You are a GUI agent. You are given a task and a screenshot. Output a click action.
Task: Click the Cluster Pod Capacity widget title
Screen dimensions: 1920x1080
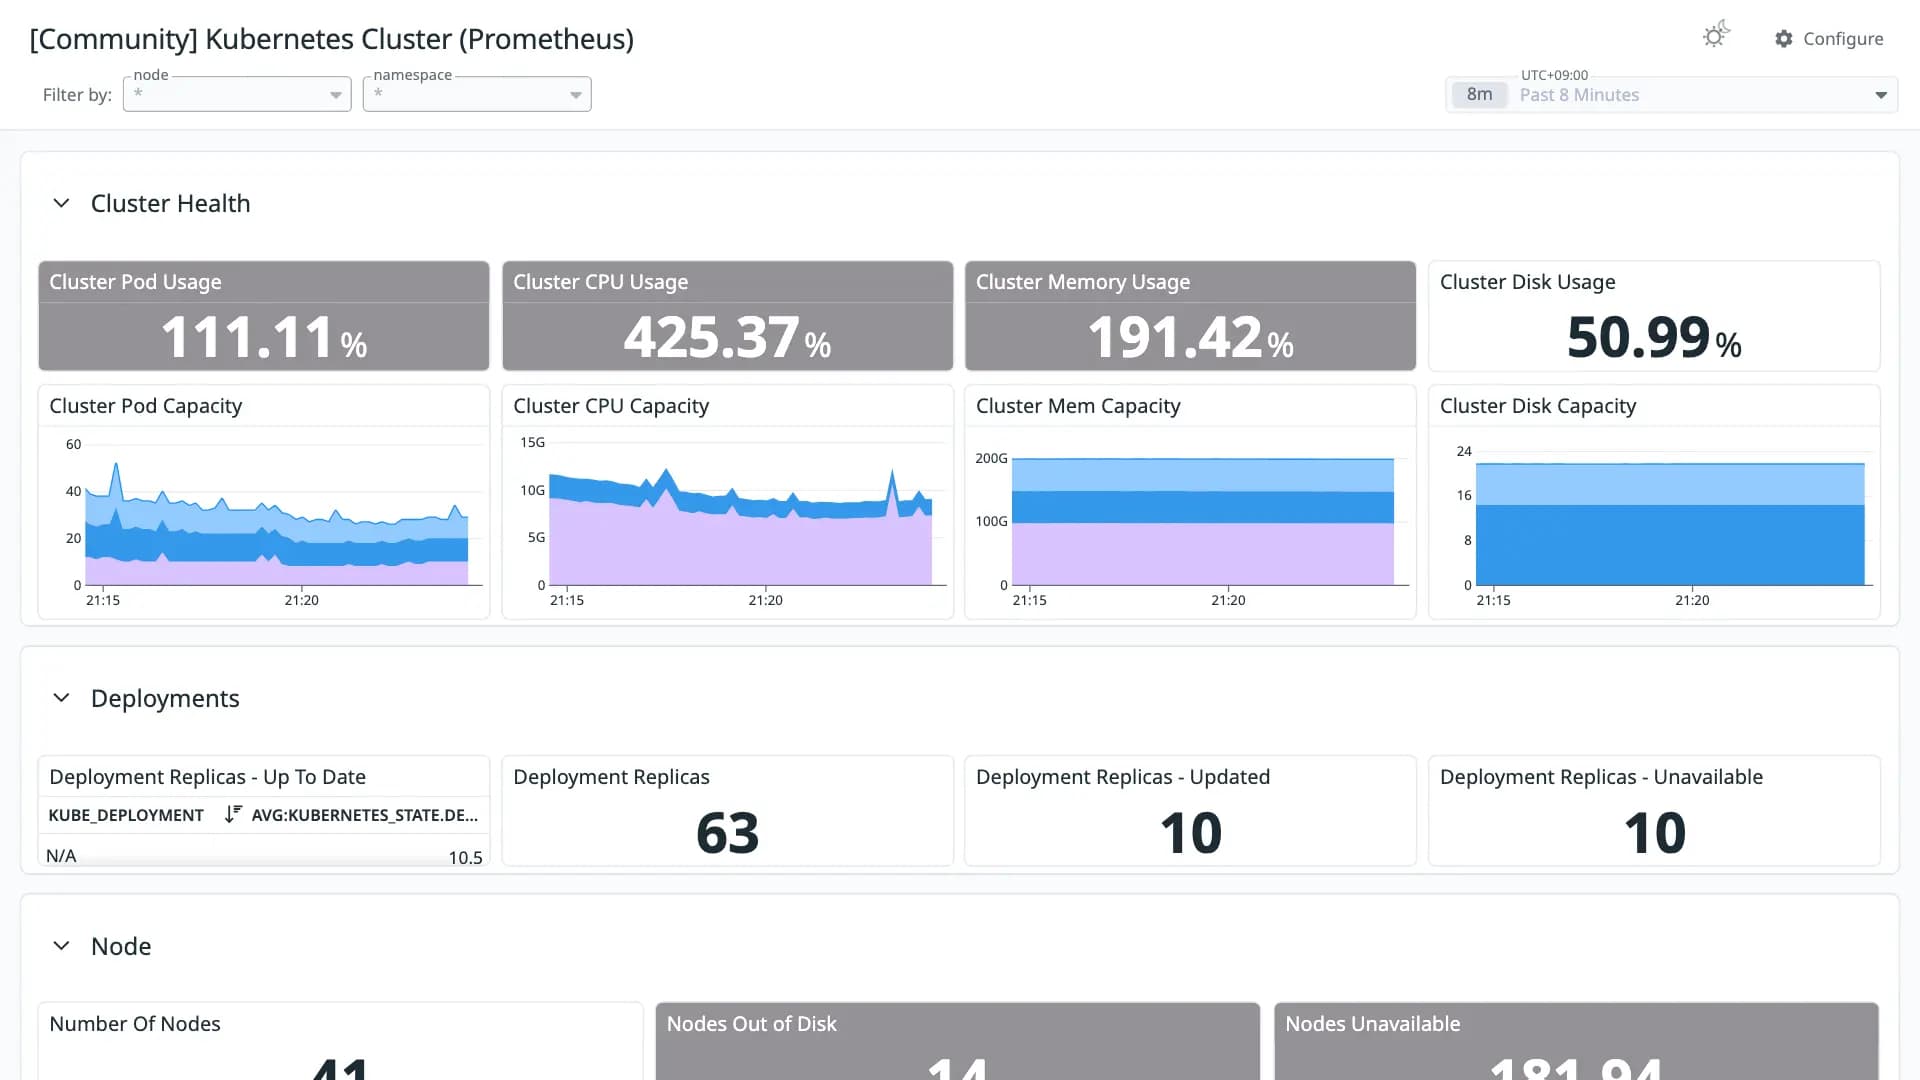click(x=145, y=406)
